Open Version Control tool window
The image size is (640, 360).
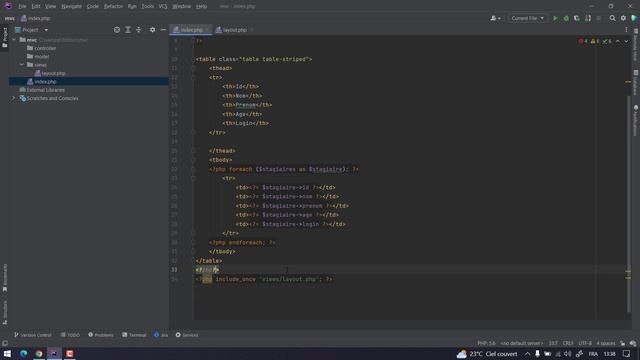pyautogui.click(x=33, y=335)
